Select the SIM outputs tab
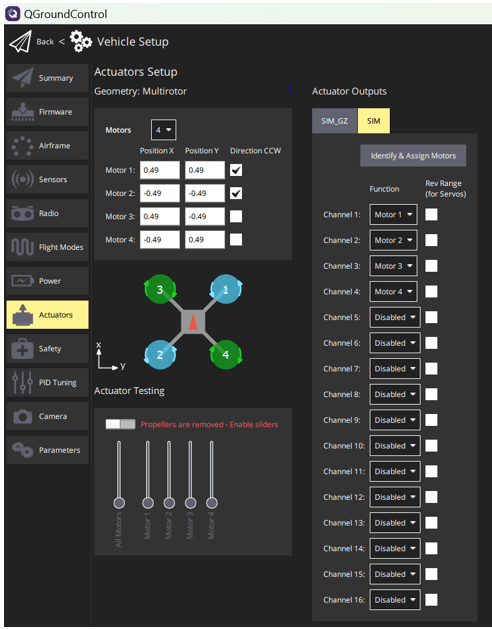This screenshot has height=629, width=492. [x=374, y=121]
